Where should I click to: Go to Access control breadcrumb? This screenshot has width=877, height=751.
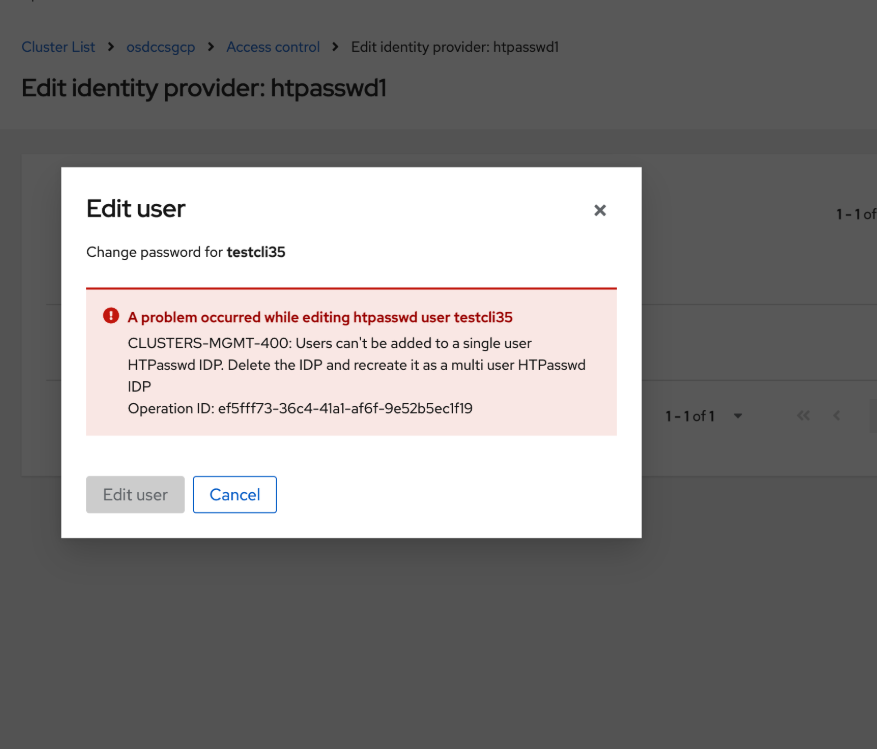pos(273,47)
